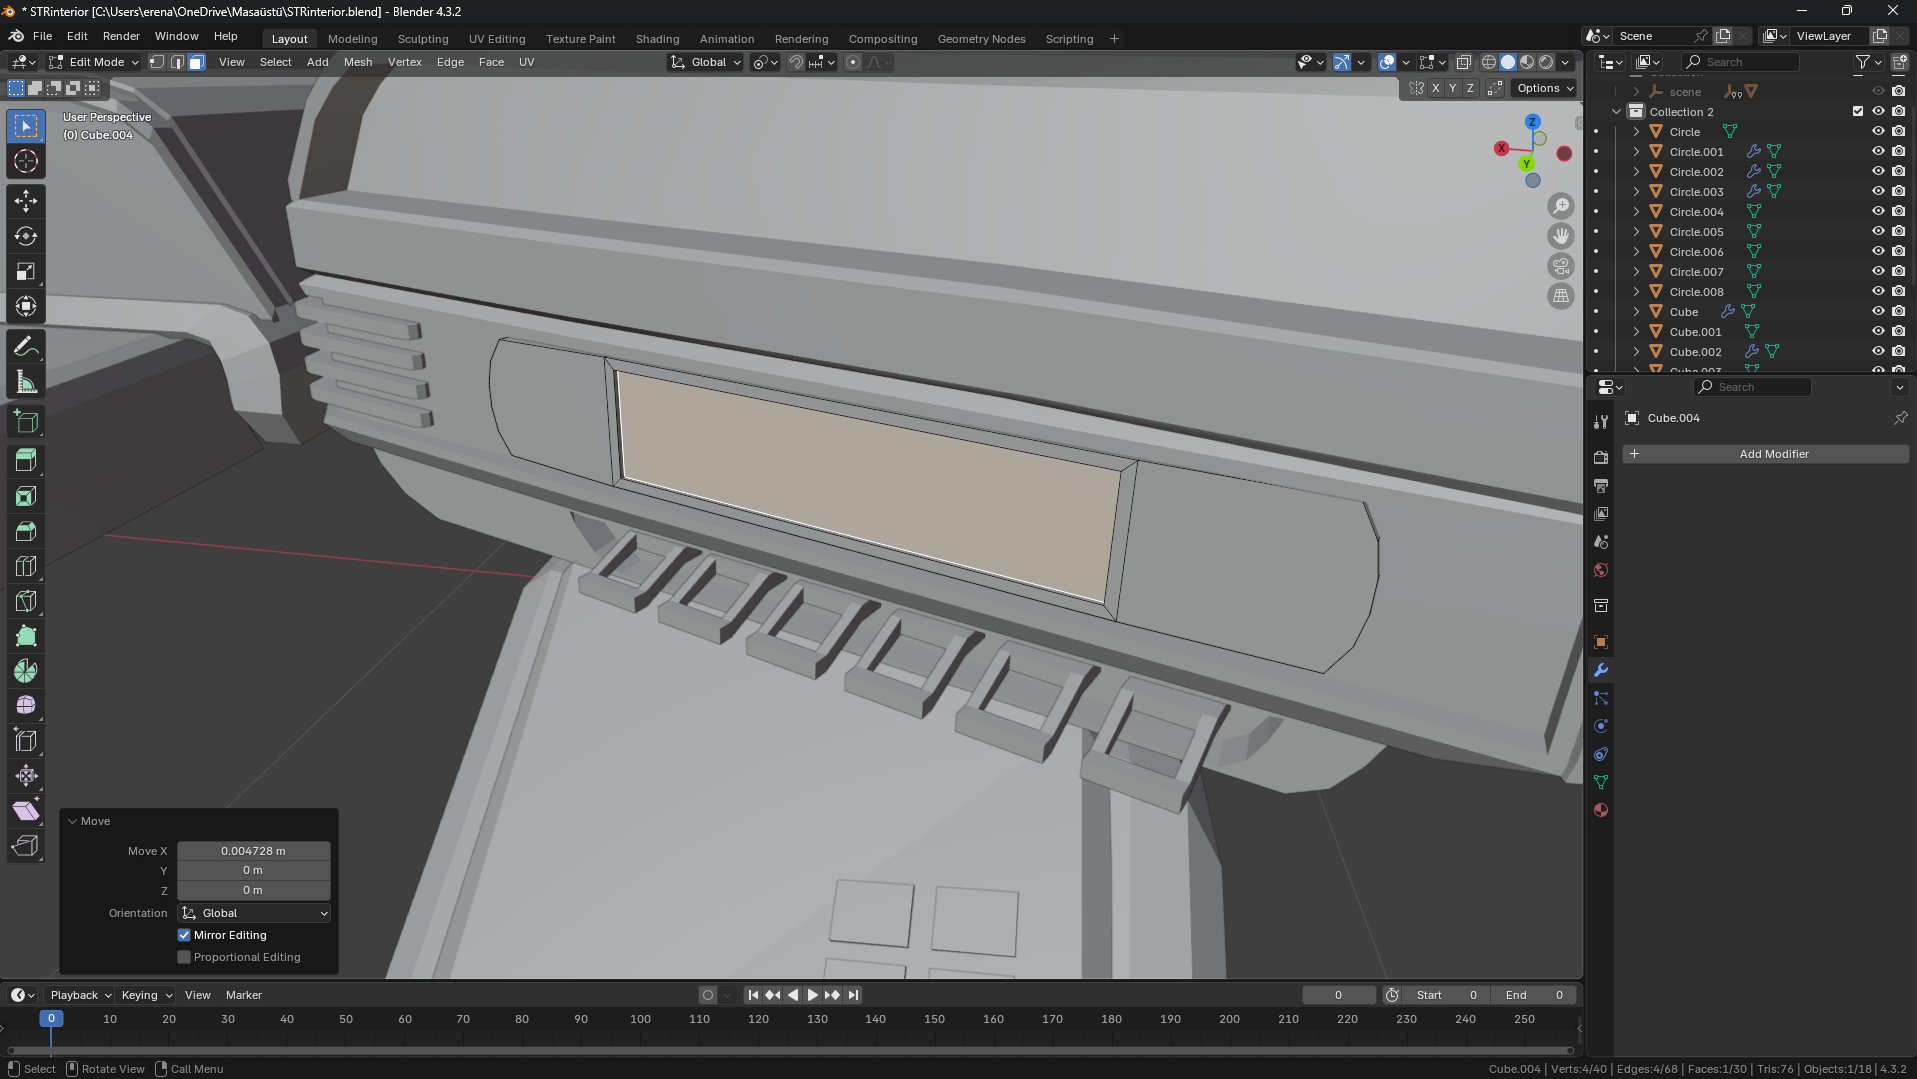Select the Add Cube tool
The width and height of the screenshot is (1917, 1079).
pos(26,422)
